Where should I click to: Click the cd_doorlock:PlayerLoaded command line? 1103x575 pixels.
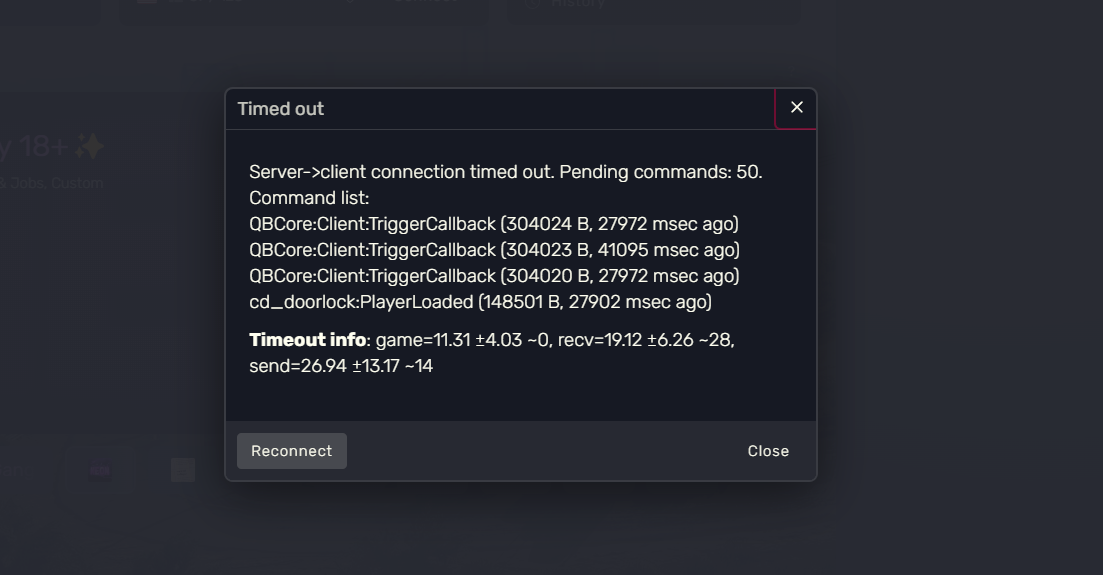(480, 302)
